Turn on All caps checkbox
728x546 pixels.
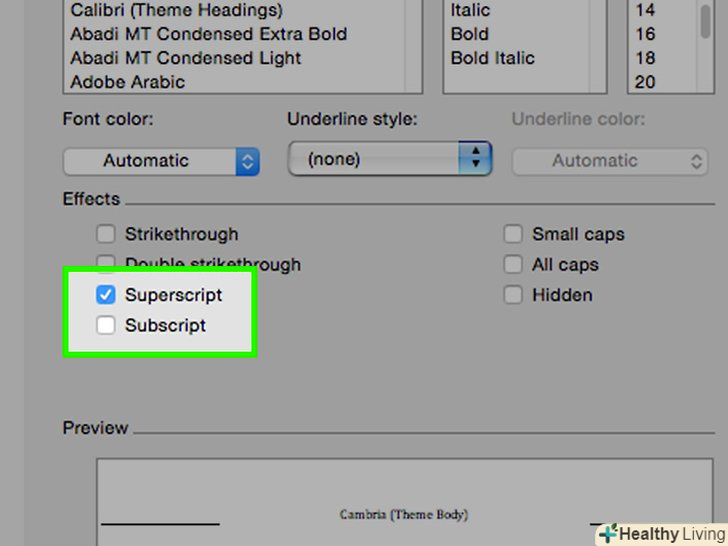pos(513,265)
